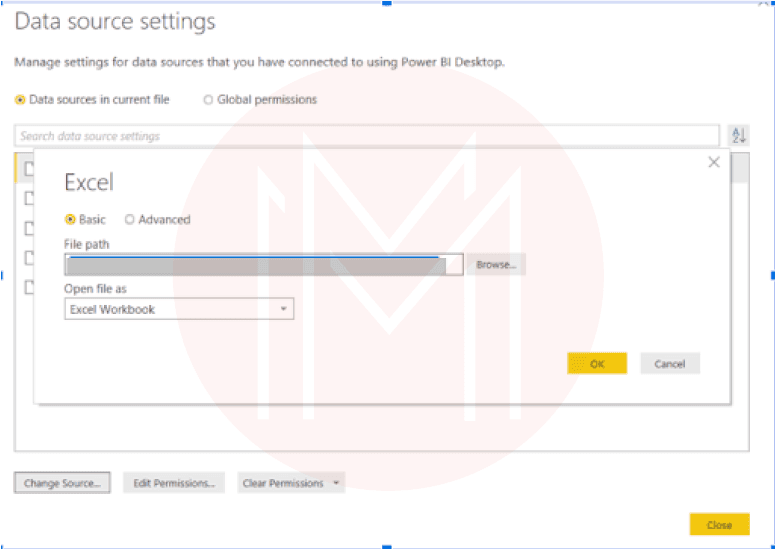
Task: Switch to Global permissions option
Action: coord(208,100)
